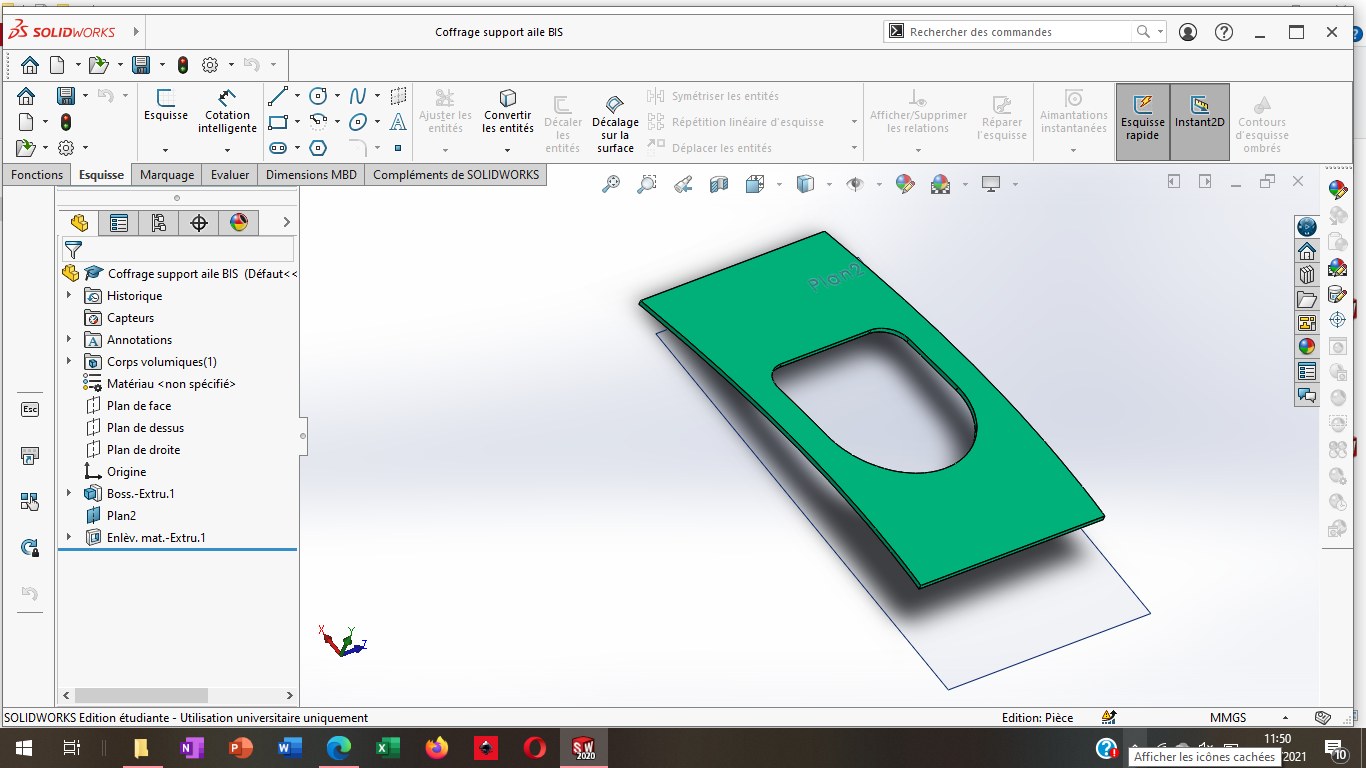This screenshot has width=1366, height=768.
Task: Open Design Library in task pane
Action: (x=1307, y=275)
